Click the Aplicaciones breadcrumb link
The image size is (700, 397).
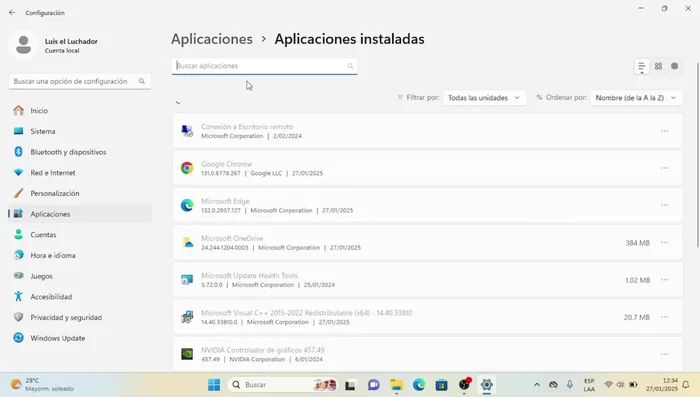coord(212,39)
